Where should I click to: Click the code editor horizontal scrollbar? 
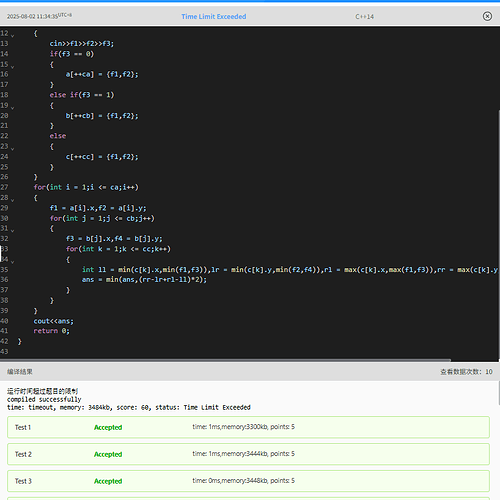click(225, 360)
